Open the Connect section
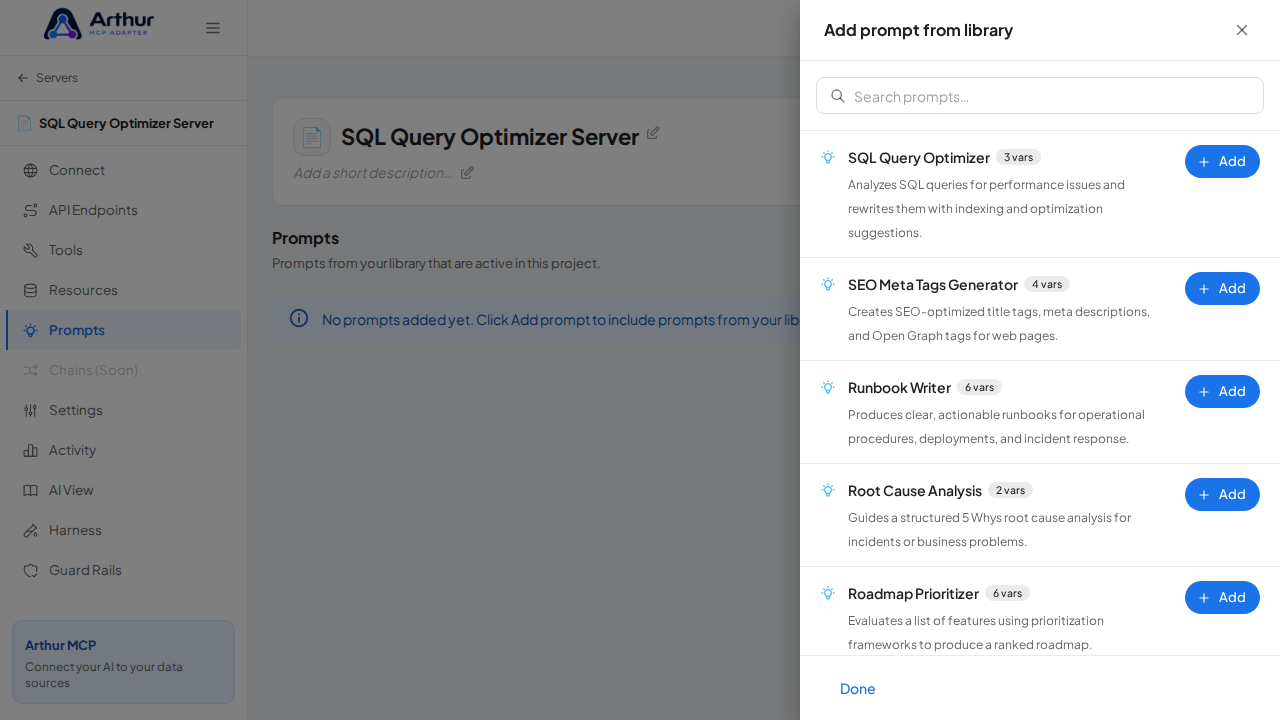 tap(123, 170)
